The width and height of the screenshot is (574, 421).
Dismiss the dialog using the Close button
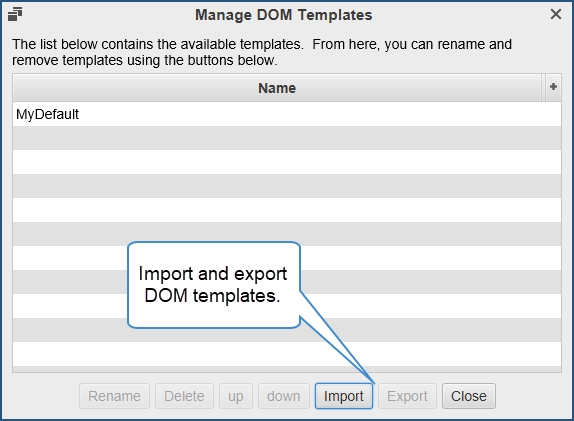pyautogui.click(x=469, y=396)
